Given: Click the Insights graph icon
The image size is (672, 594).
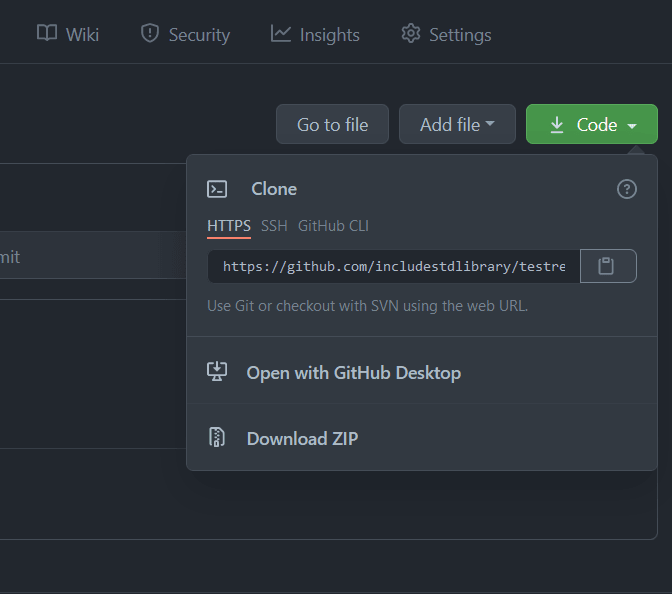Looking at the screenshot, I should pyautogui.click(x=281, y=33).
